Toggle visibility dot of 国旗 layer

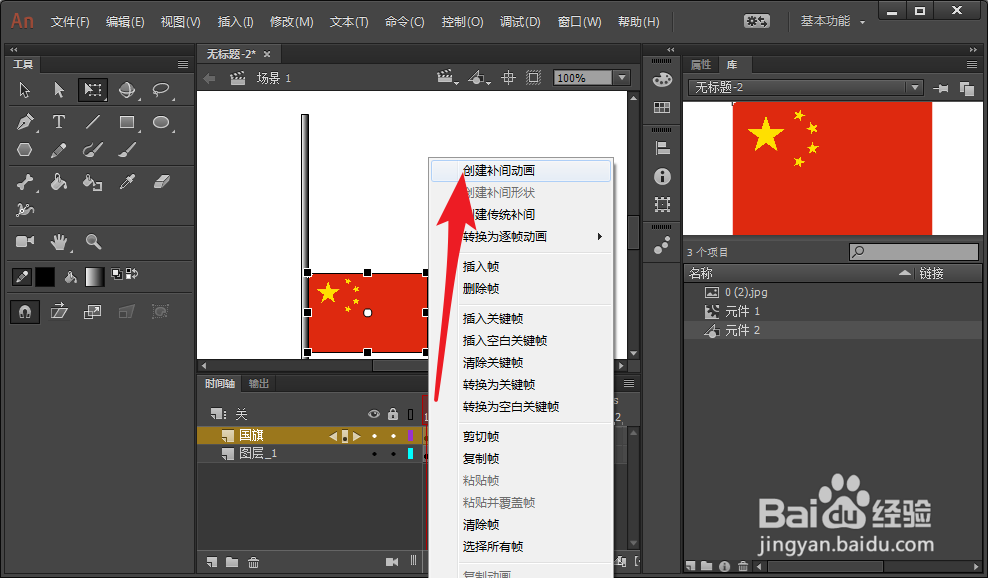[374, 436]
